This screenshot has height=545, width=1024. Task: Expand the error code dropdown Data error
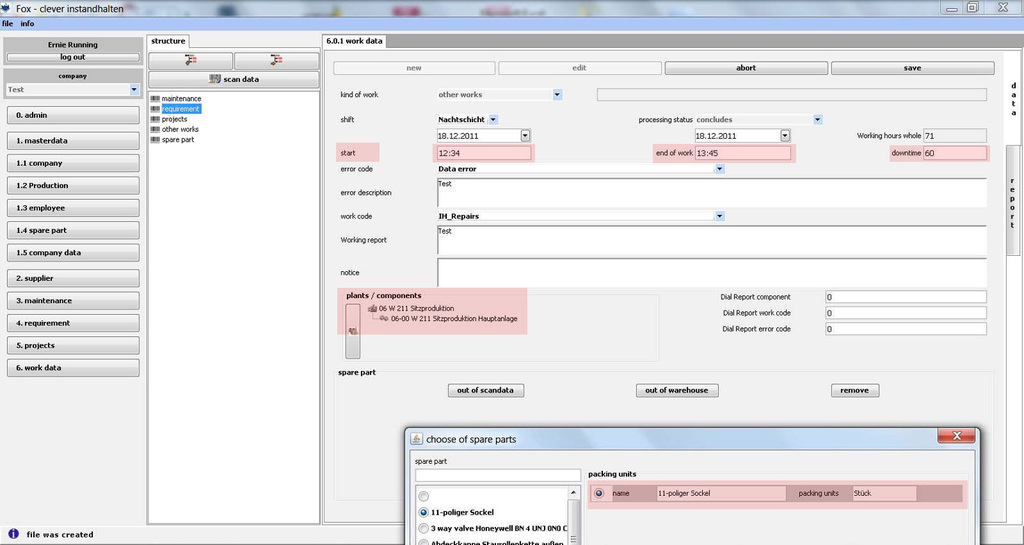[719, 169]
